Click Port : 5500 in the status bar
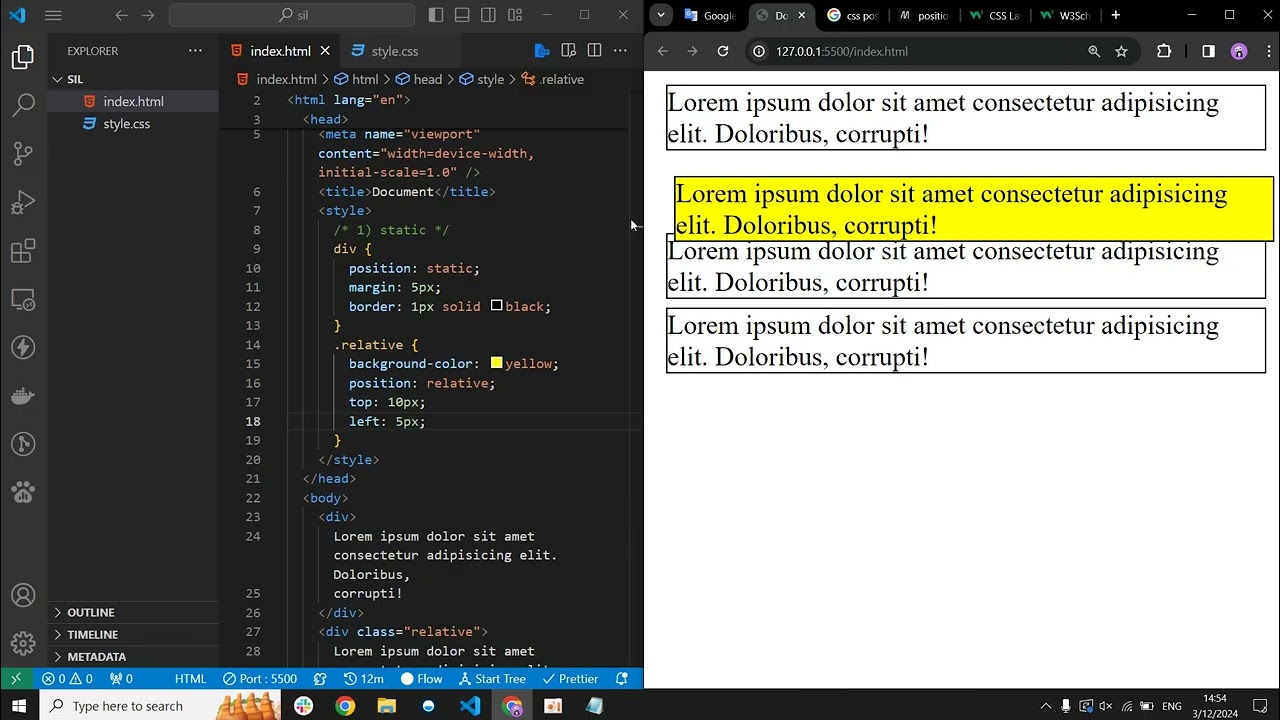1280x720 pixels. click(260, 679)
